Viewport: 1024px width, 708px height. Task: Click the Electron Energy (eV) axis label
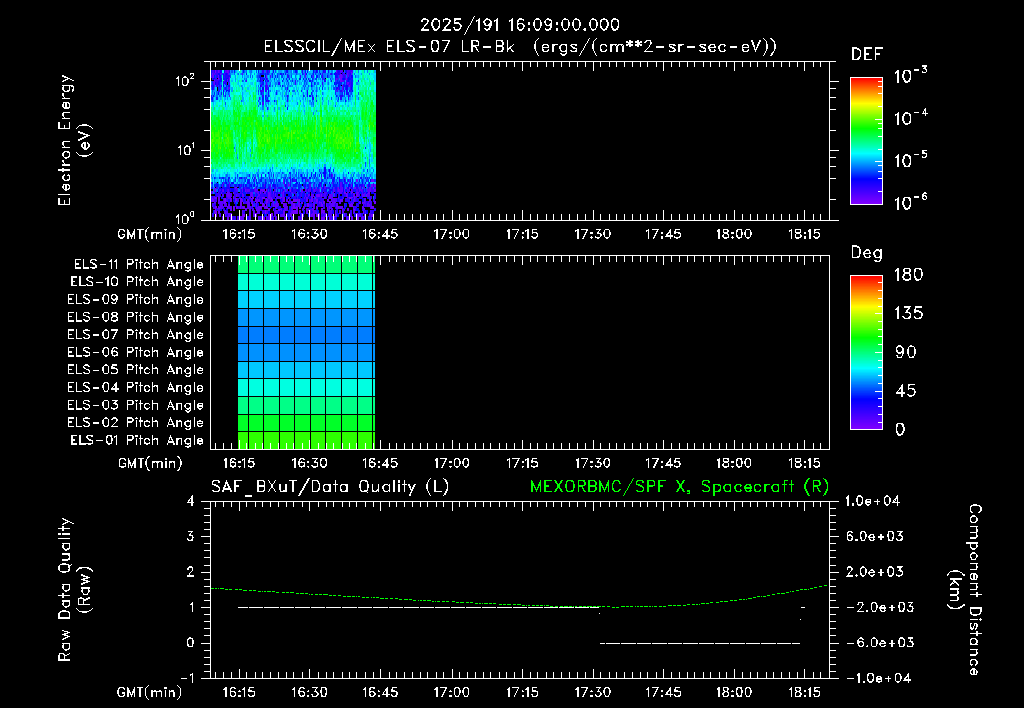point(74,140)
